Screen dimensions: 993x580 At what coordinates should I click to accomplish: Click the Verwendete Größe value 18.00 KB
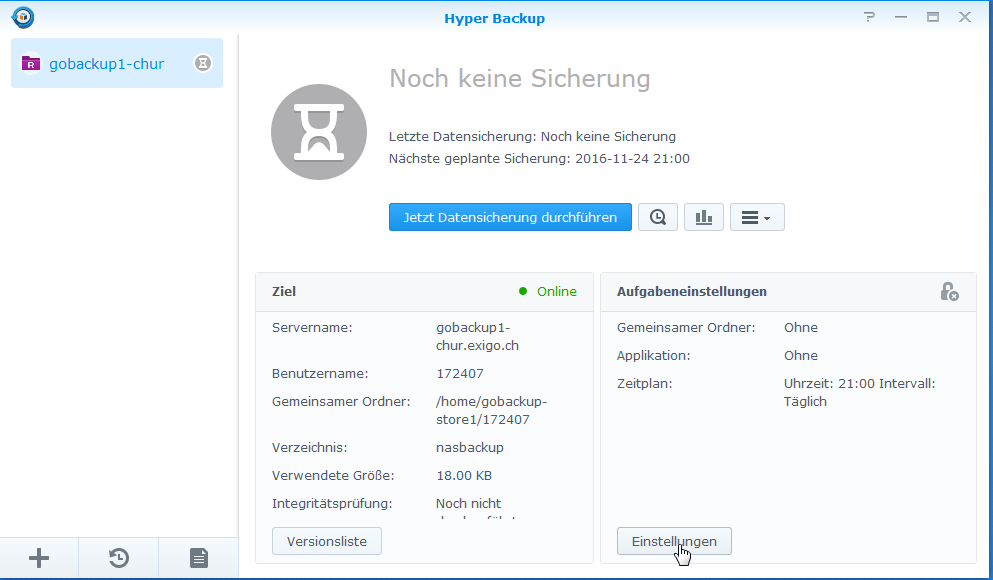[x=464, y=476]
